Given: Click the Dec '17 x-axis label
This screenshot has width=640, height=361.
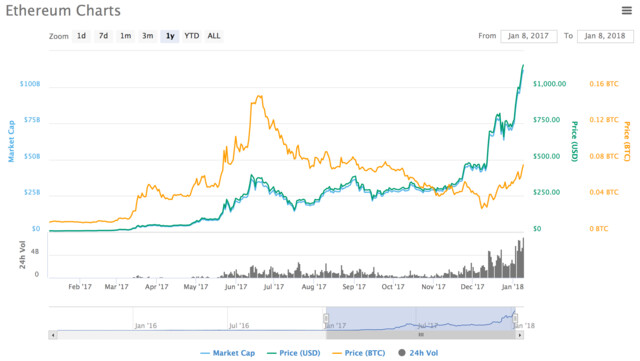Looking at the screenshot, I should [x=473, y=287].
